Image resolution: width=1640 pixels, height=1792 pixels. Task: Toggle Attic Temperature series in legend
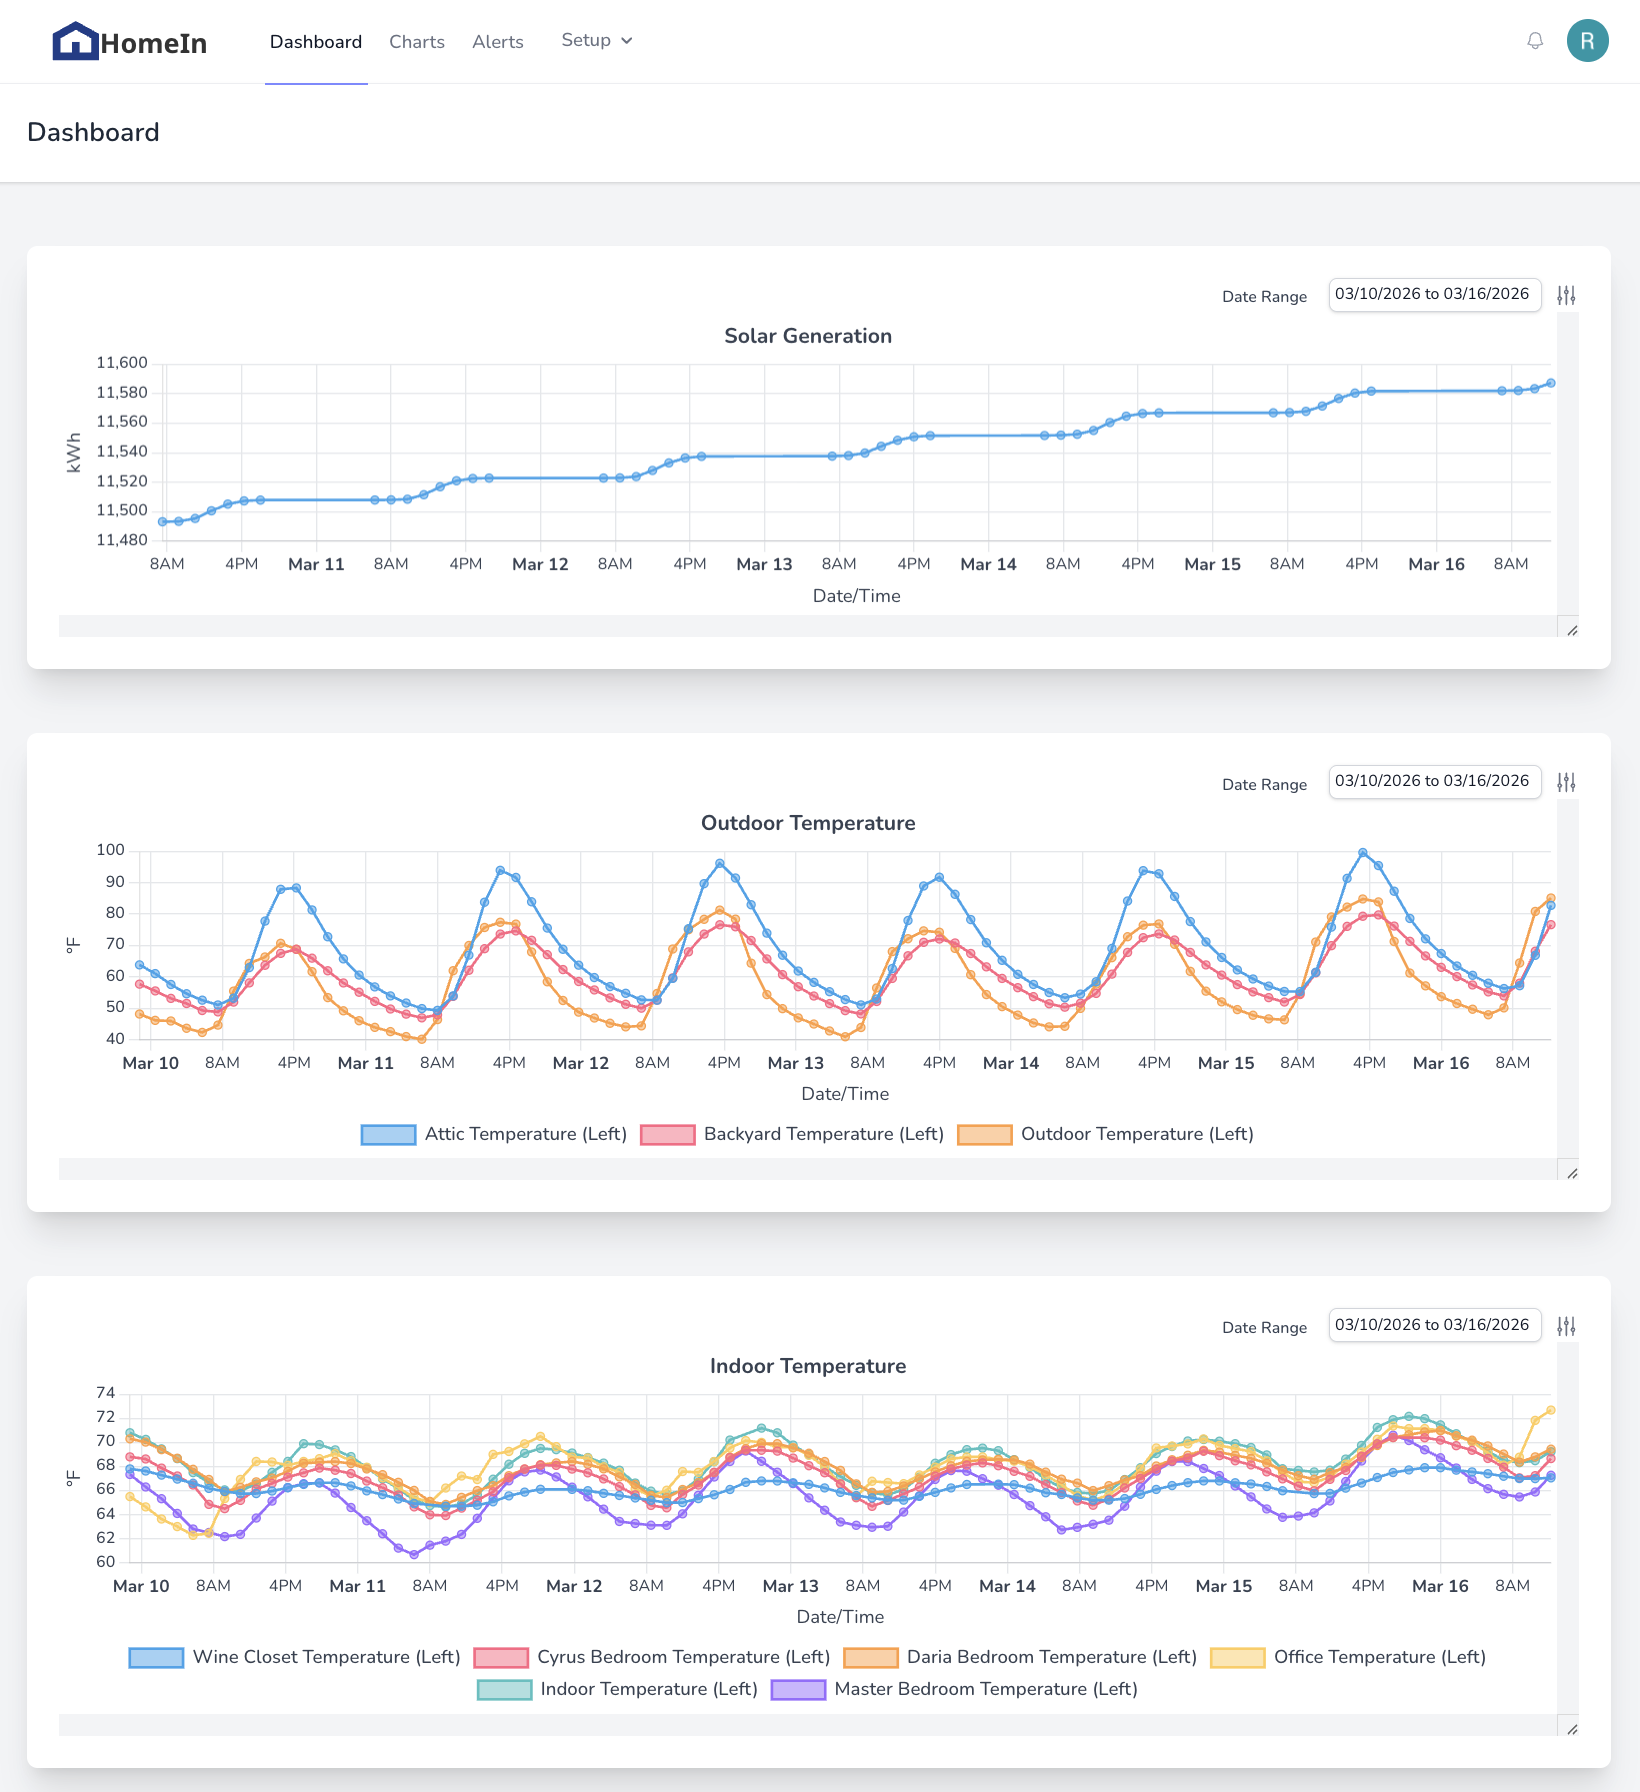click(495, 1134)
